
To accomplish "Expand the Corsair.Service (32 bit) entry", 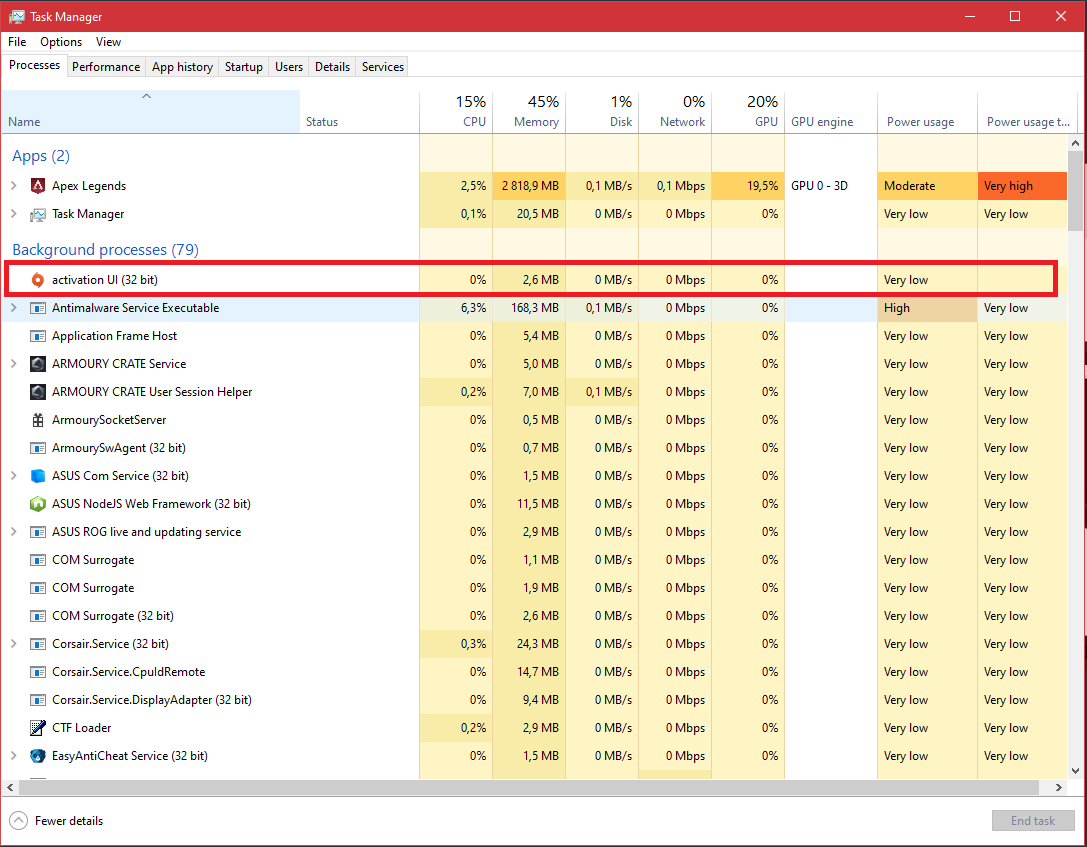I will (x=14, y=644).
